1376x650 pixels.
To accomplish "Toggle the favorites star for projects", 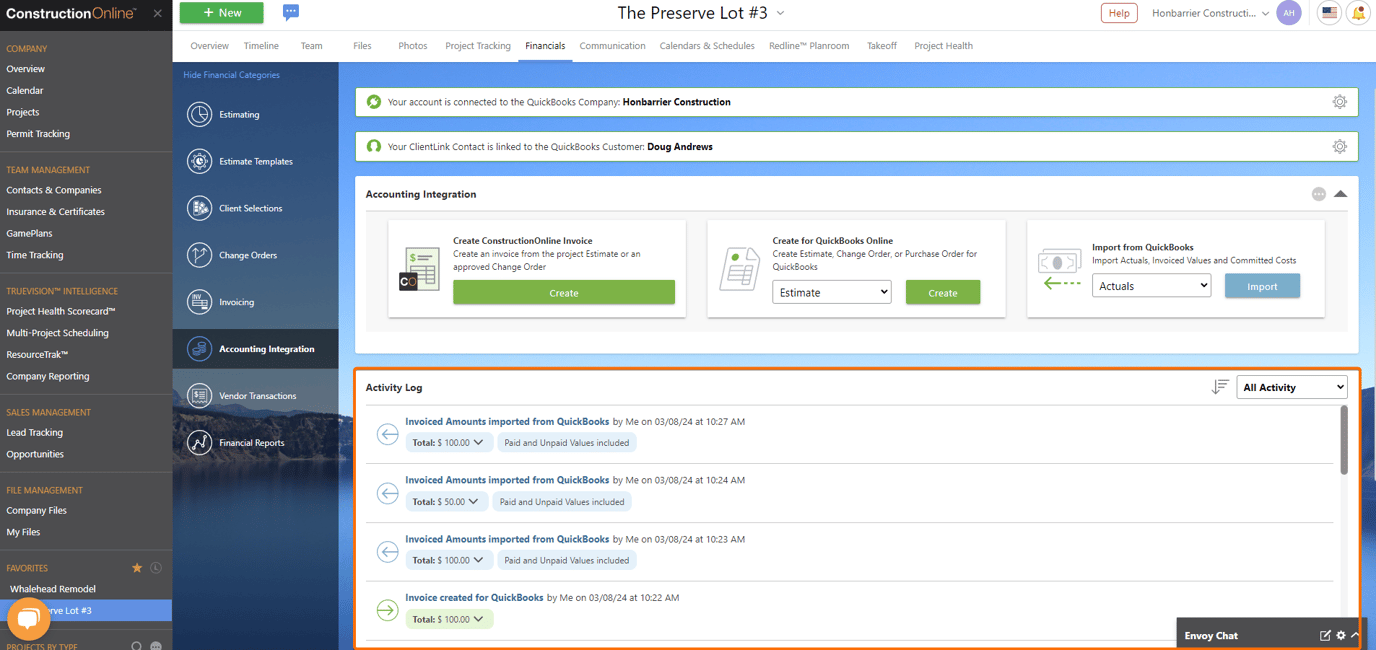I will (137, 567).
